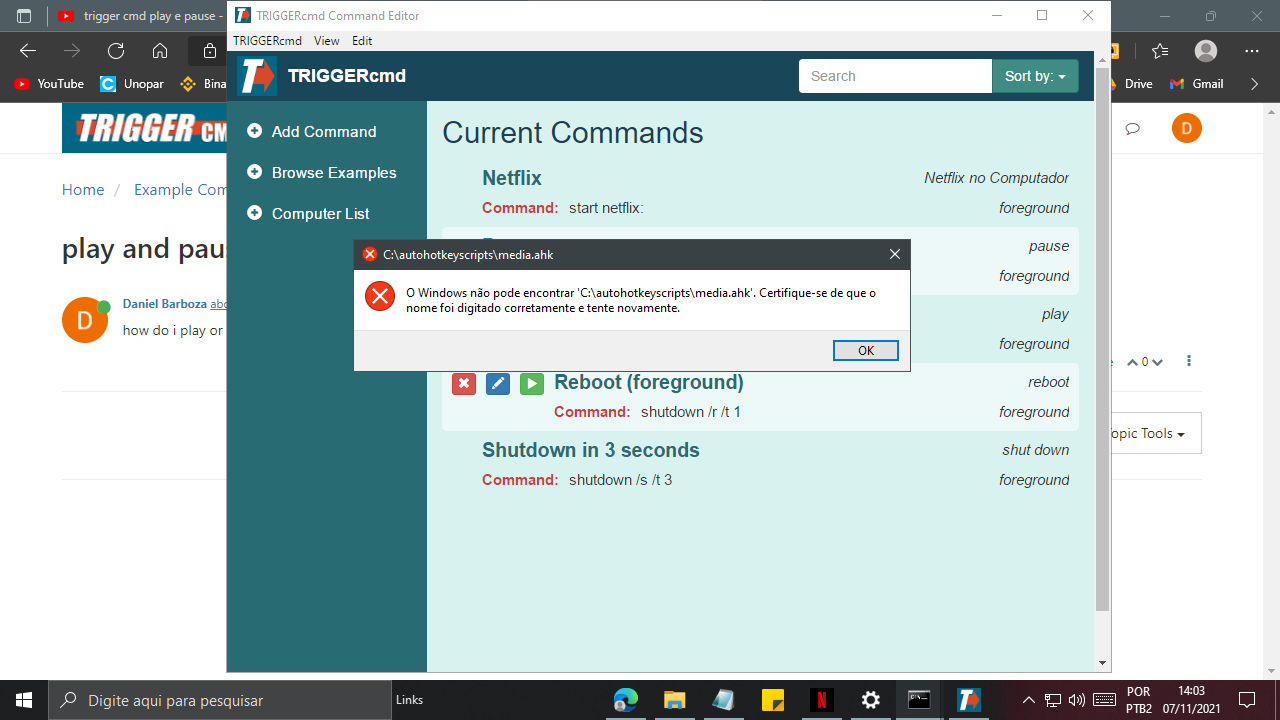Open the browser settings and more menu
Screen dimensions: 1280x720
point(1252,51)
